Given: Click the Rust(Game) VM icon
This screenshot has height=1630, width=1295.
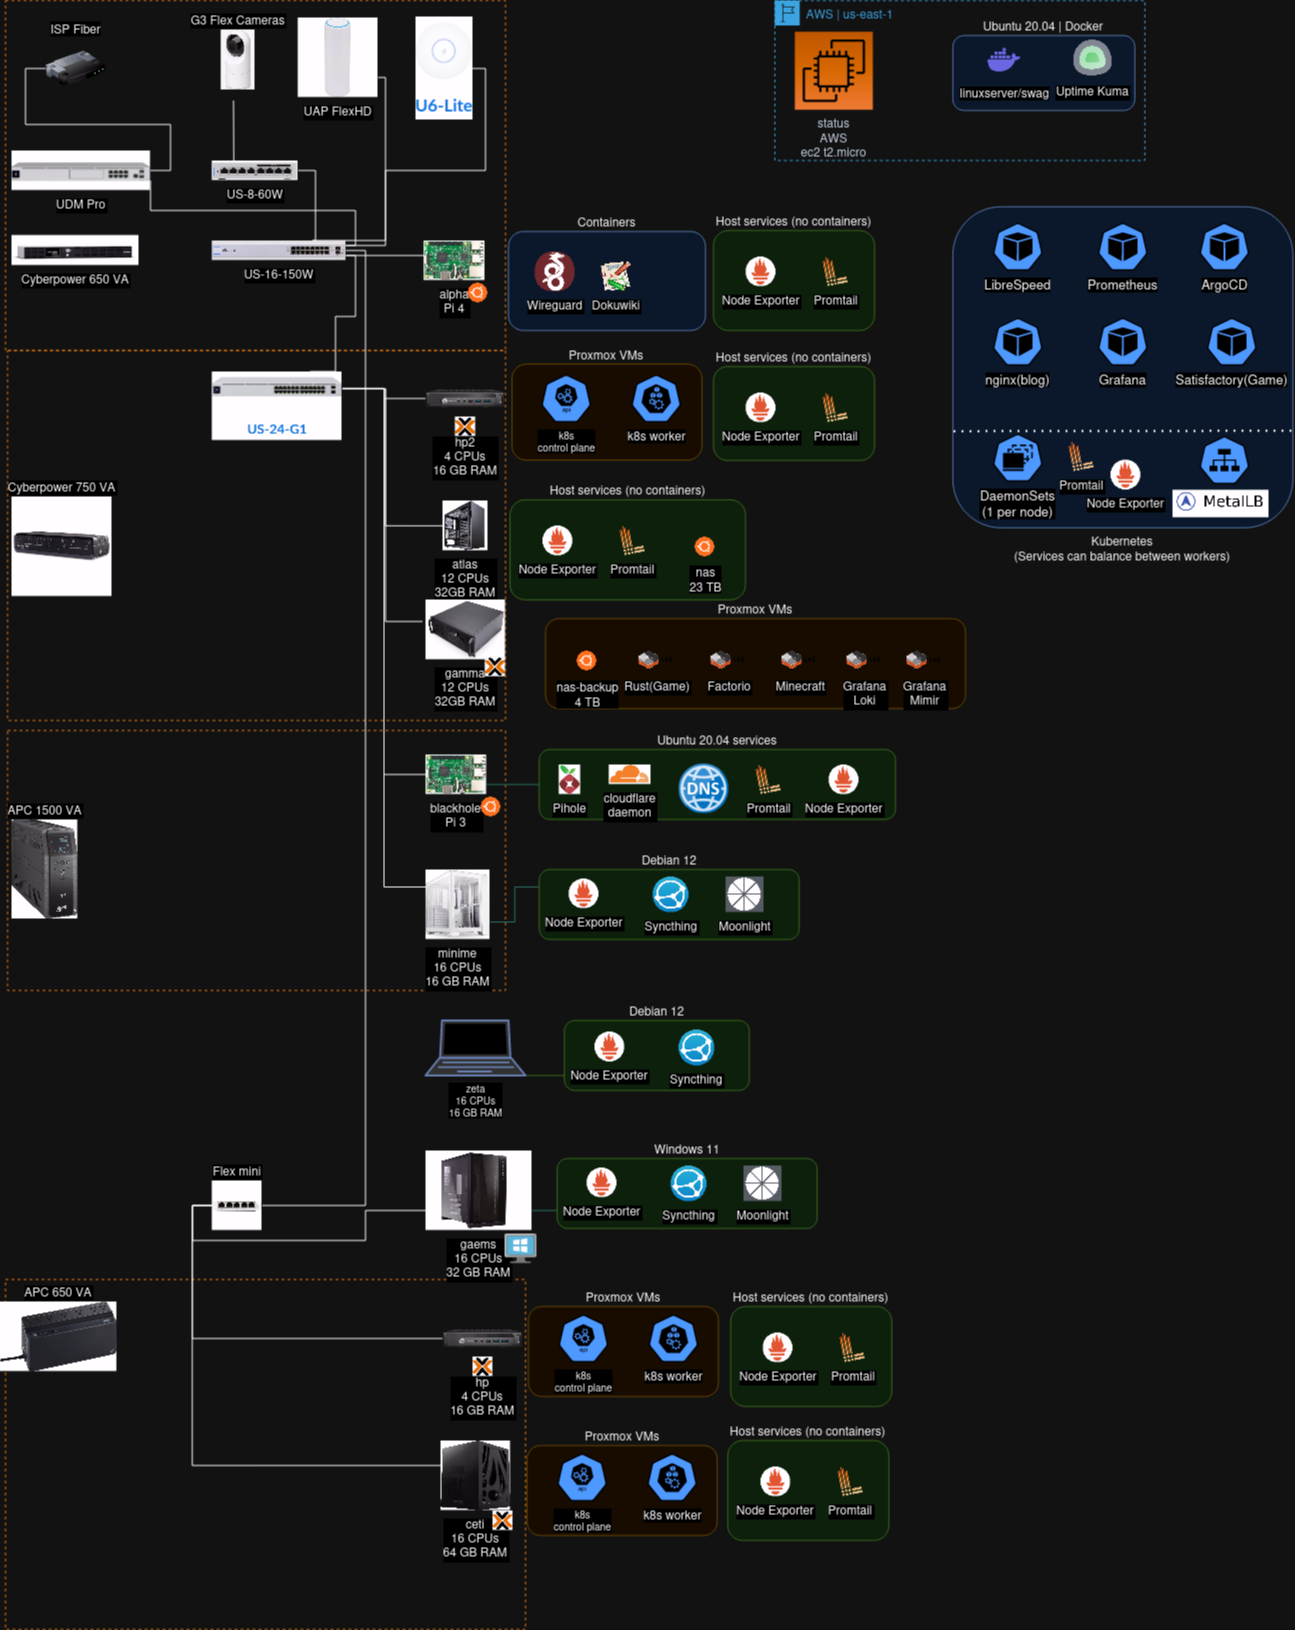Looking at the screenshot, I should pyautogui.click(x=649, y=659).
